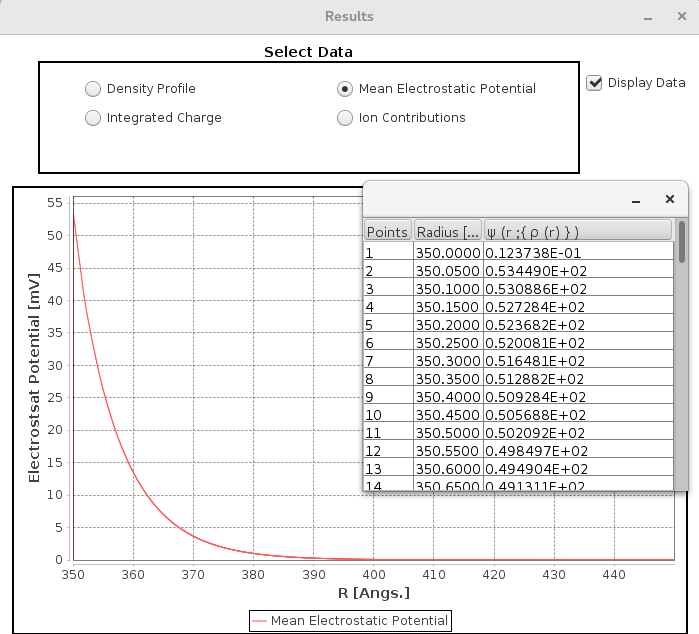699x634 pixels.
Task: Select the Density Profile radio button
Action: click(93, 89)
